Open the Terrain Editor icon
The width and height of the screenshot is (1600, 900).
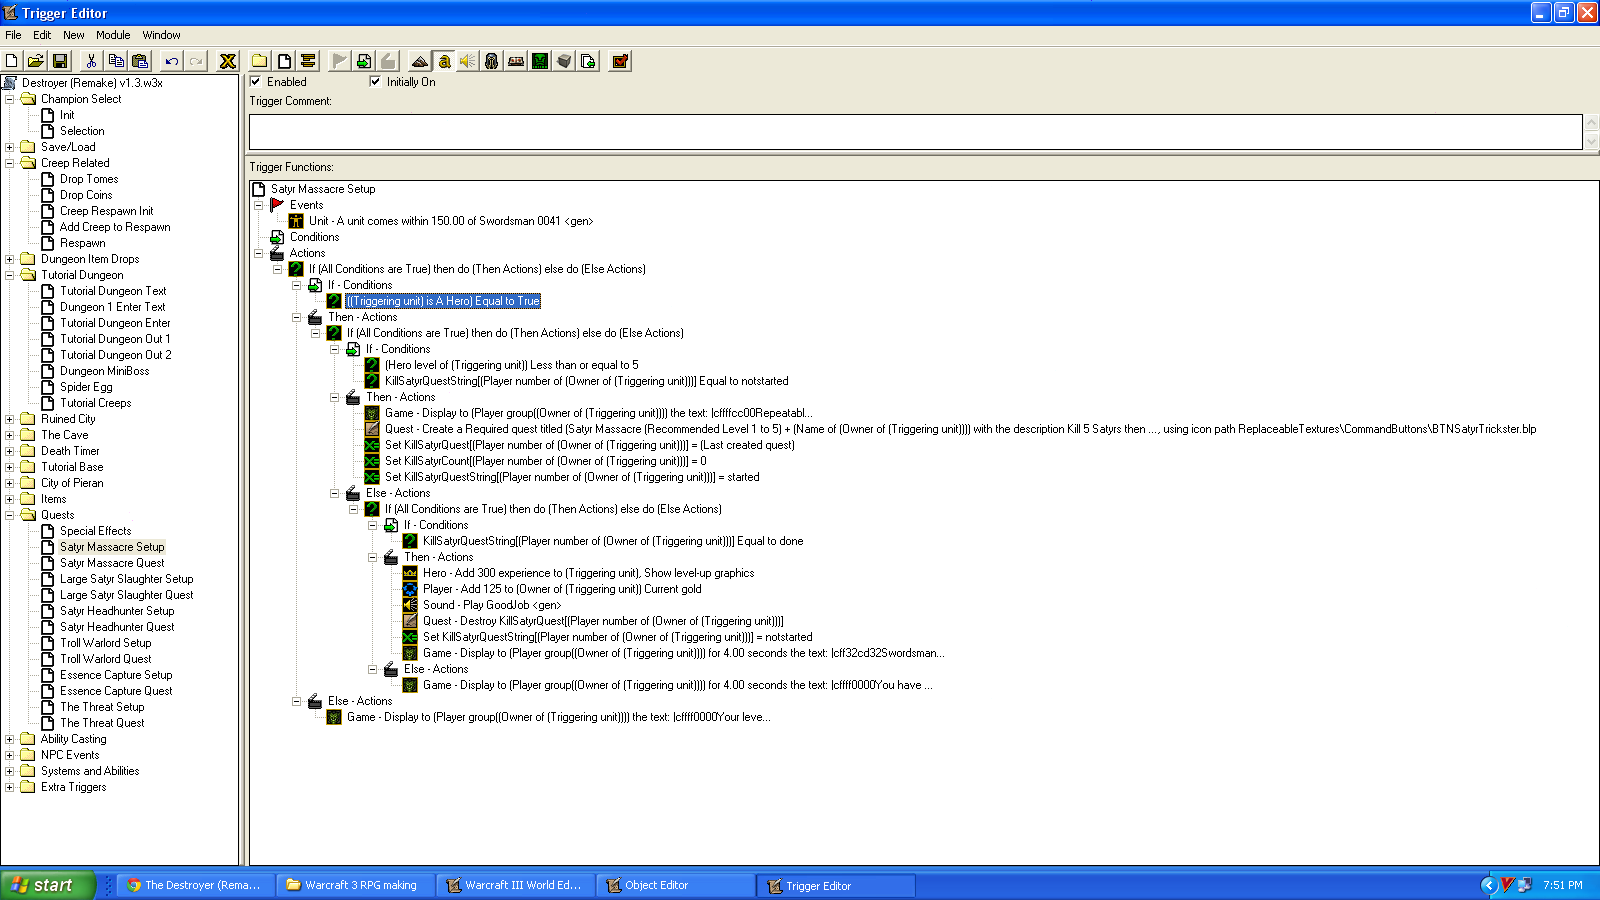click(x=420, y=61)
